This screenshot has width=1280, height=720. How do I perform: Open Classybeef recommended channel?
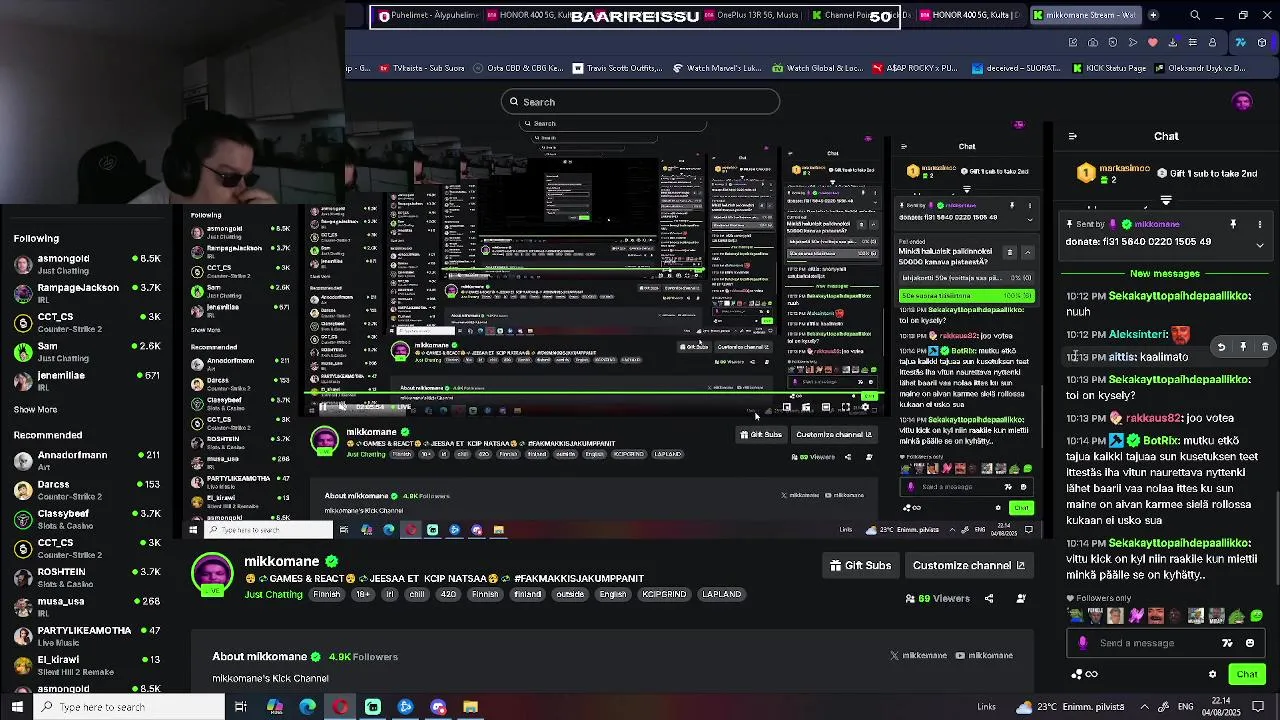click(86, 519)
